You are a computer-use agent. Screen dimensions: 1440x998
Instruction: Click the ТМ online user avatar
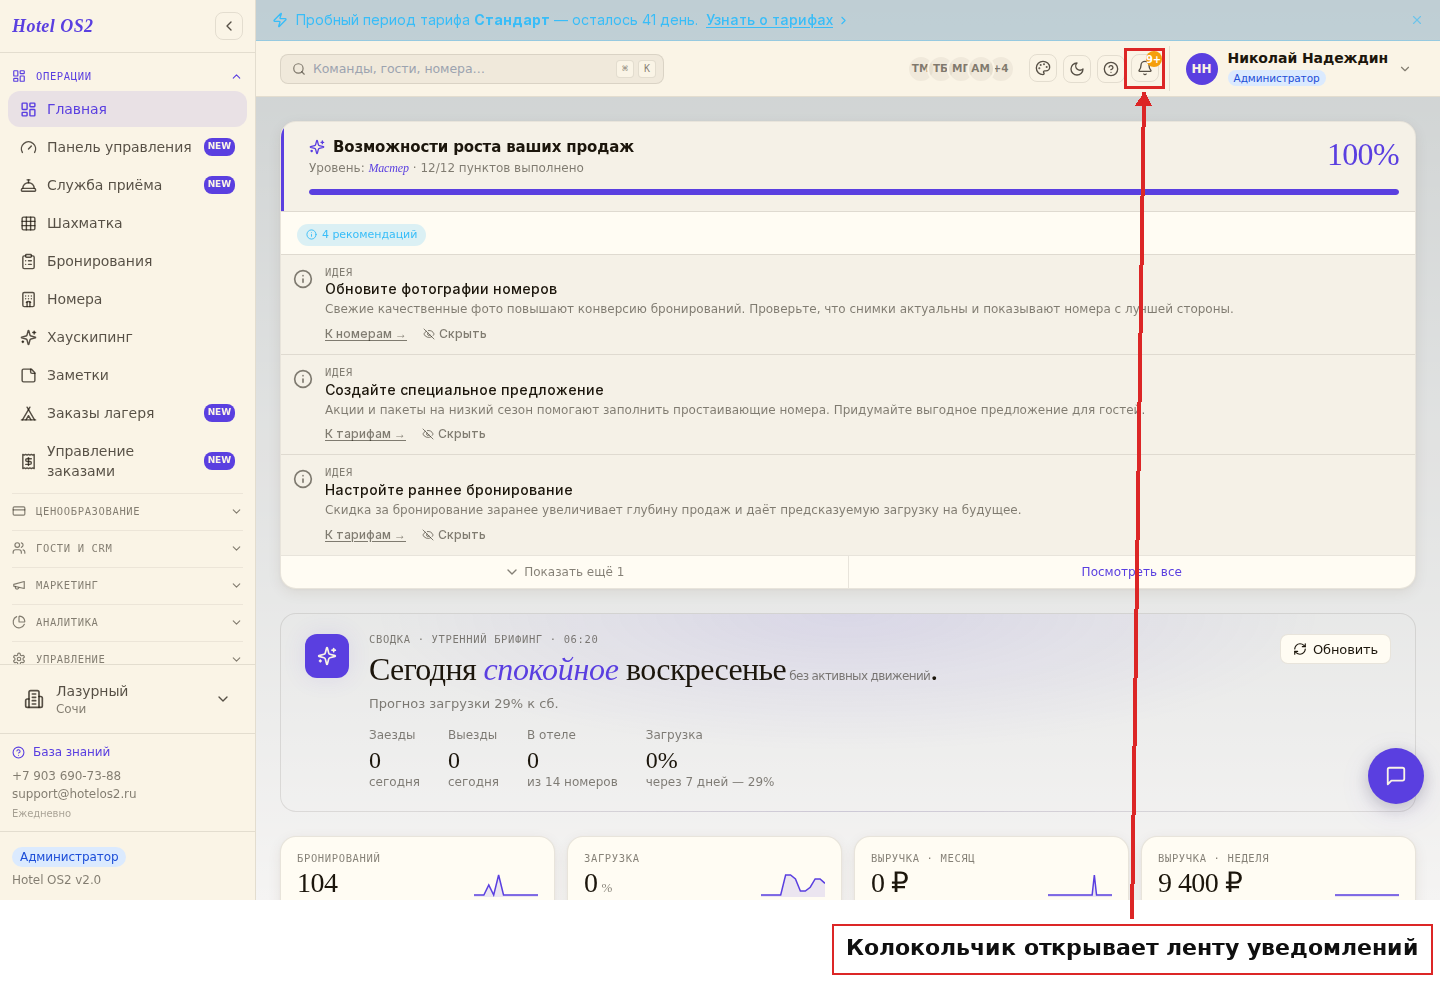[x=919, y=68]
